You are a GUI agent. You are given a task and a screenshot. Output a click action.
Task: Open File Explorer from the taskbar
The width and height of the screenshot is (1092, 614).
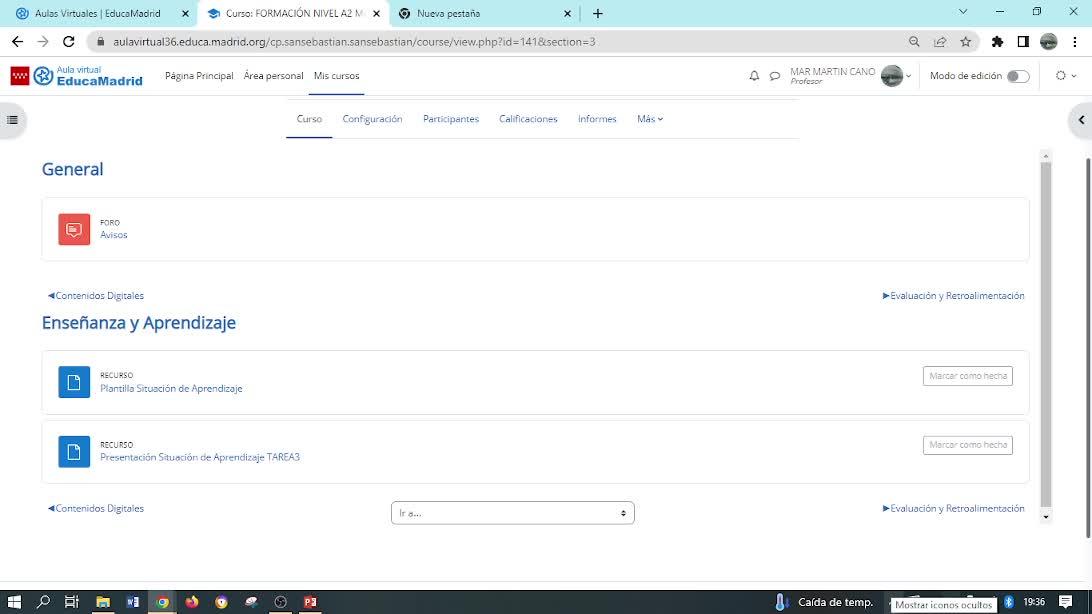pos(103,601)
